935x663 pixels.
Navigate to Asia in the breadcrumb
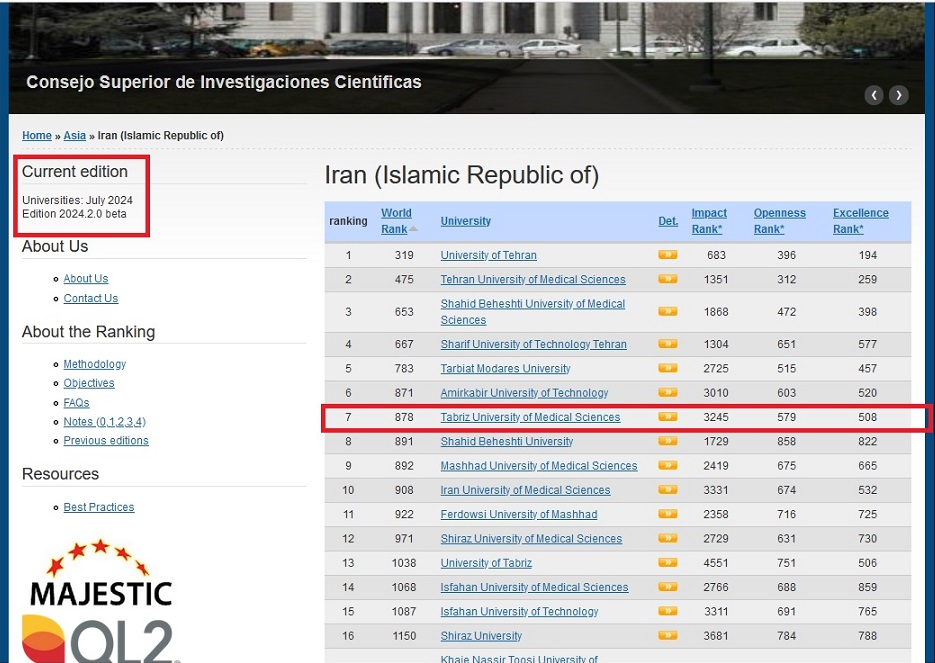point(74,136)
